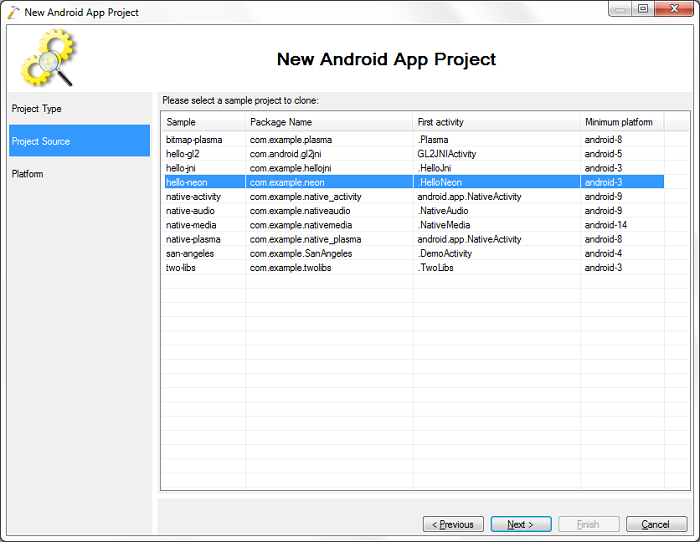Click the com.example.hellojni package cell
The height and width of the screenshot is (542, 700).
point(291,168)
